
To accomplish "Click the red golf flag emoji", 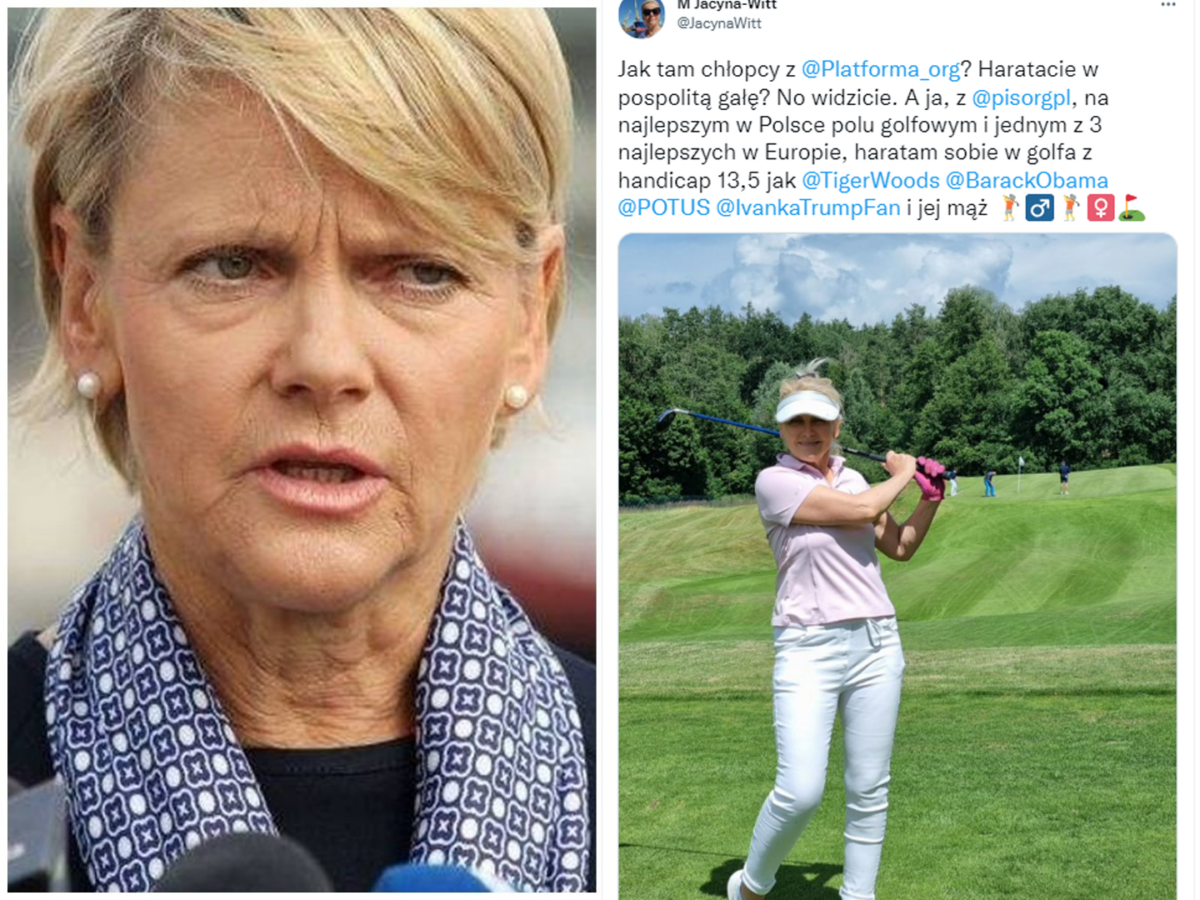I will [1132, 208].
